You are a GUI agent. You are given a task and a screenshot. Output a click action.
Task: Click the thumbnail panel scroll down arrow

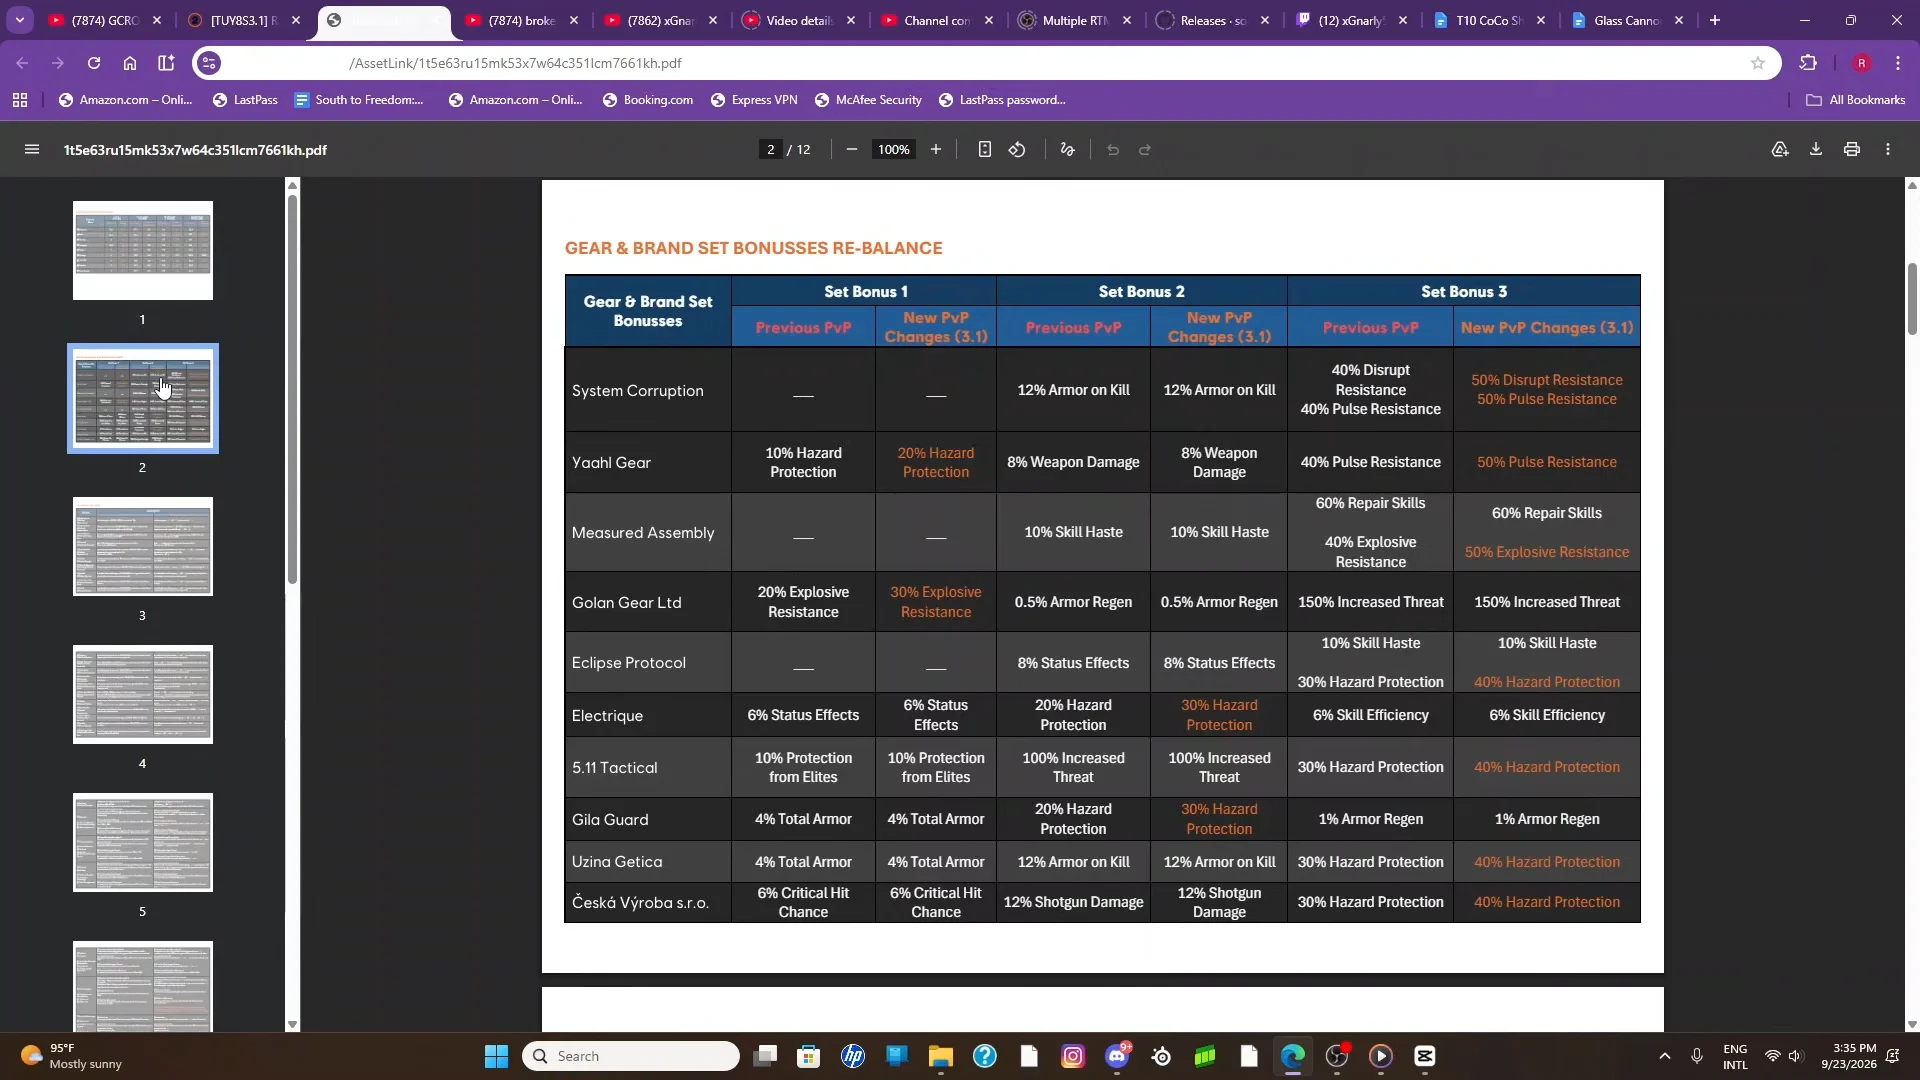click(x=292, y=1024)
